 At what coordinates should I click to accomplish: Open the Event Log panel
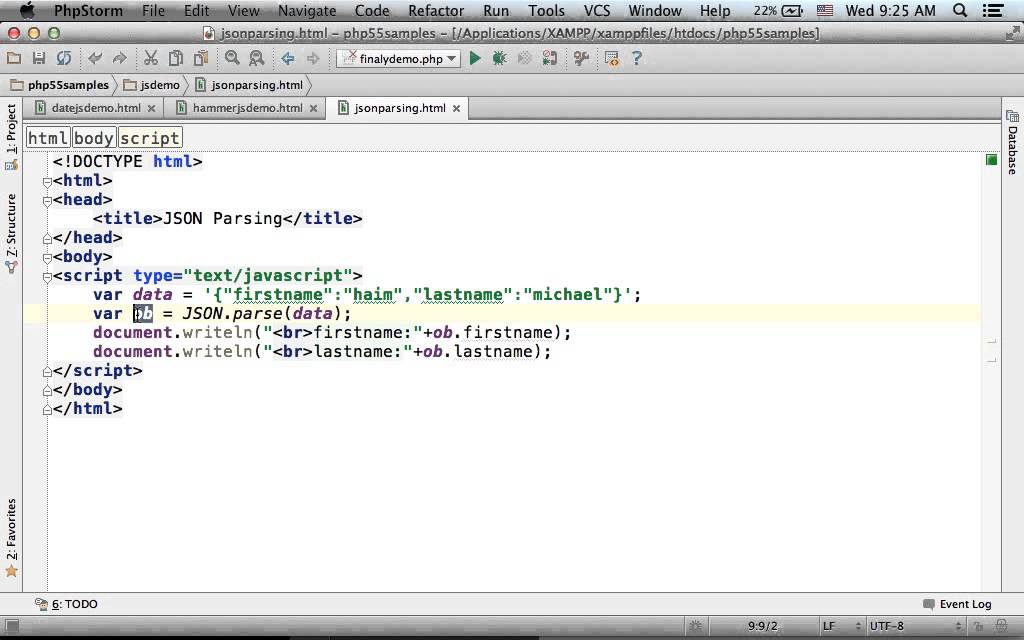point(957,604)
